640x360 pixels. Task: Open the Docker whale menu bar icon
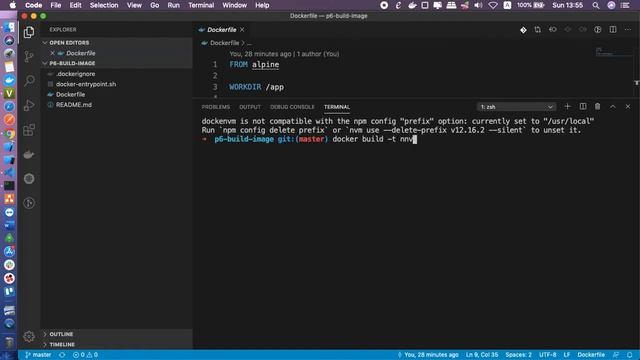(412, 5)
